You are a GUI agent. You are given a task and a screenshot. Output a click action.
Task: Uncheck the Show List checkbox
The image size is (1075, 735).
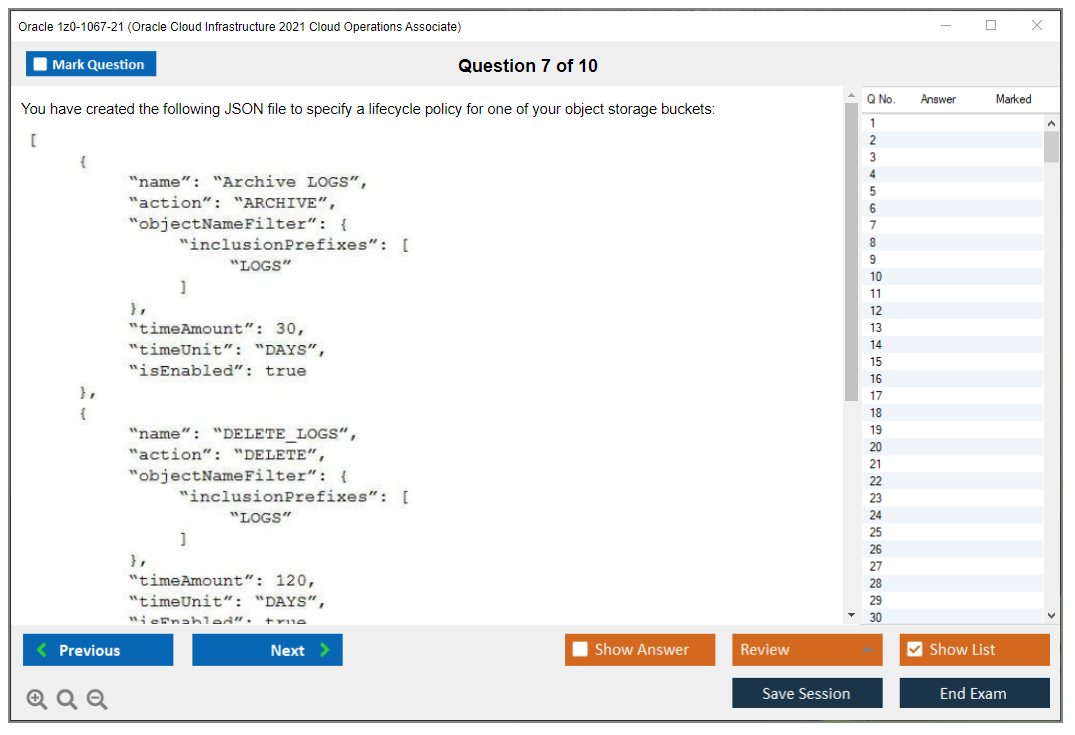914,650
